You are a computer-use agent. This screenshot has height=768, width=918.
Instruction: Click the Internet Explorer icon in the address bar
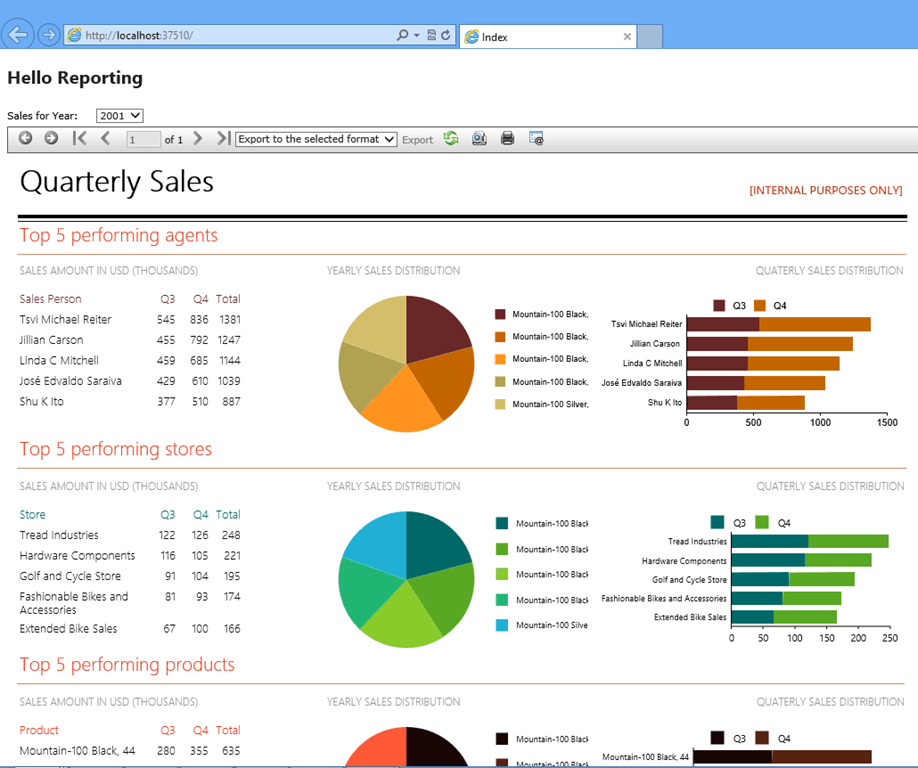(x=74, y=35)
